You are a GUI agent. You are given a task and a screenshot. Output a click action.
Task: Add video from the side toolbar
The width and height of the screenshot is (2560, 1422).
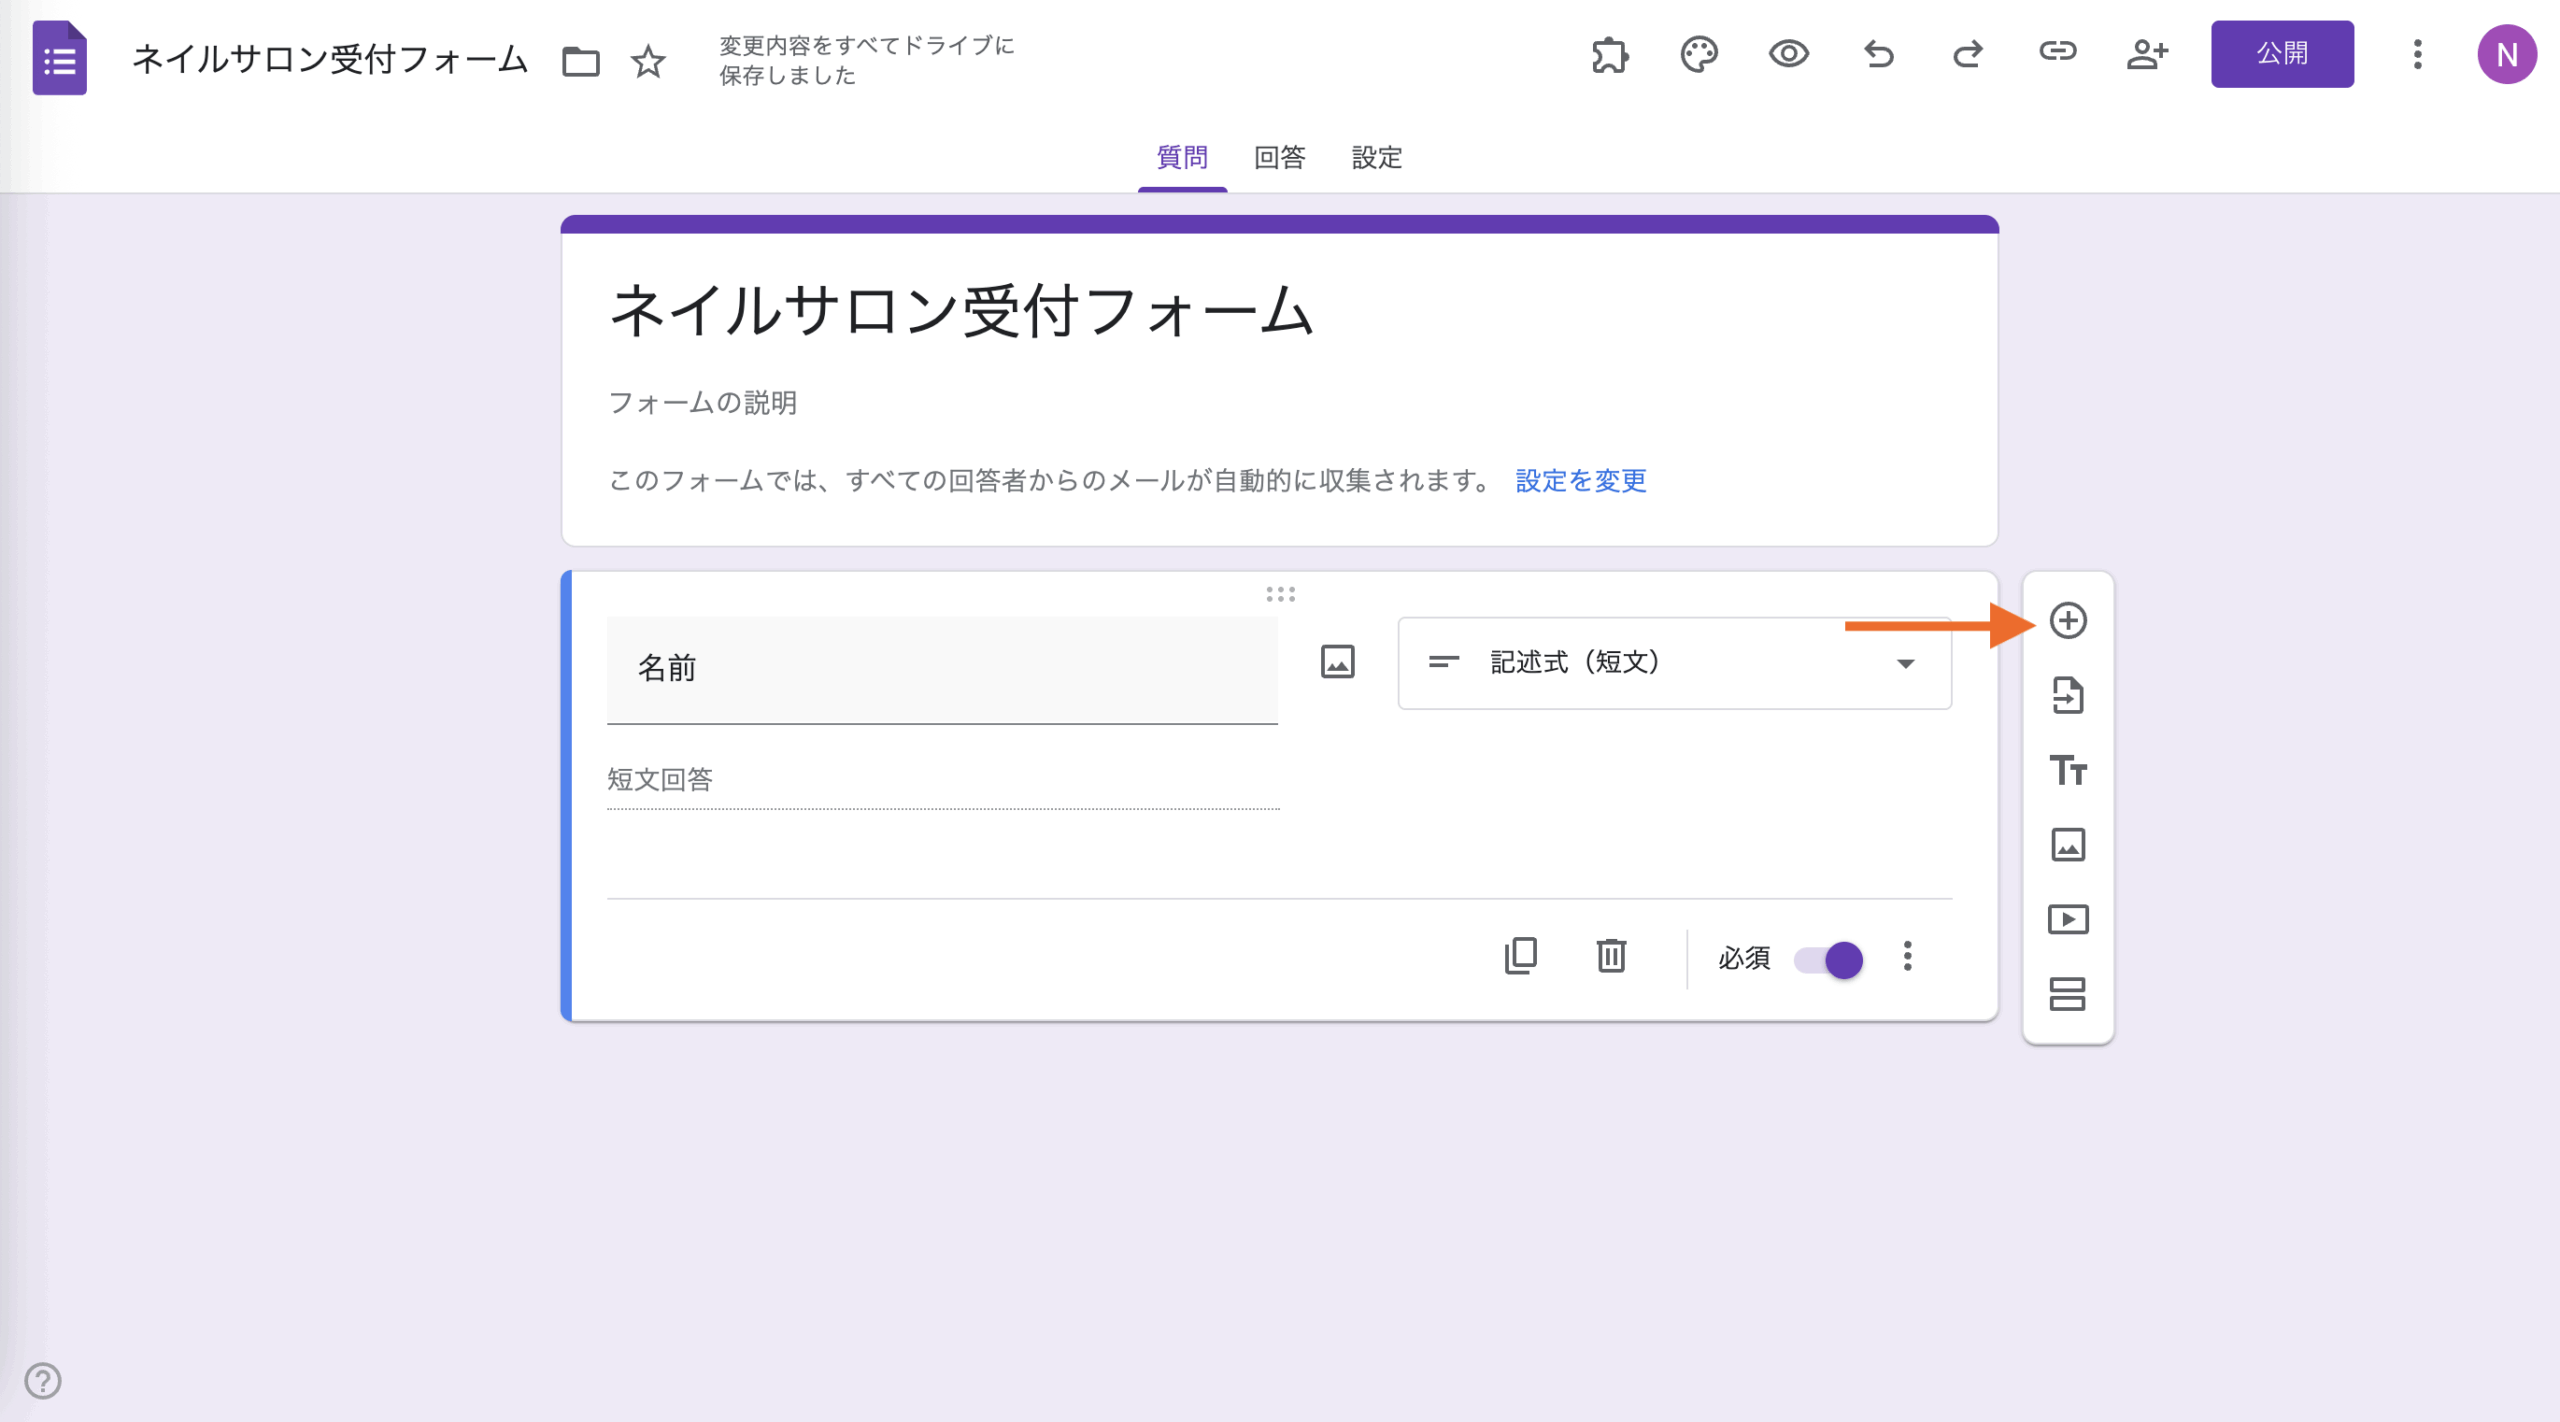[2067, 919]
